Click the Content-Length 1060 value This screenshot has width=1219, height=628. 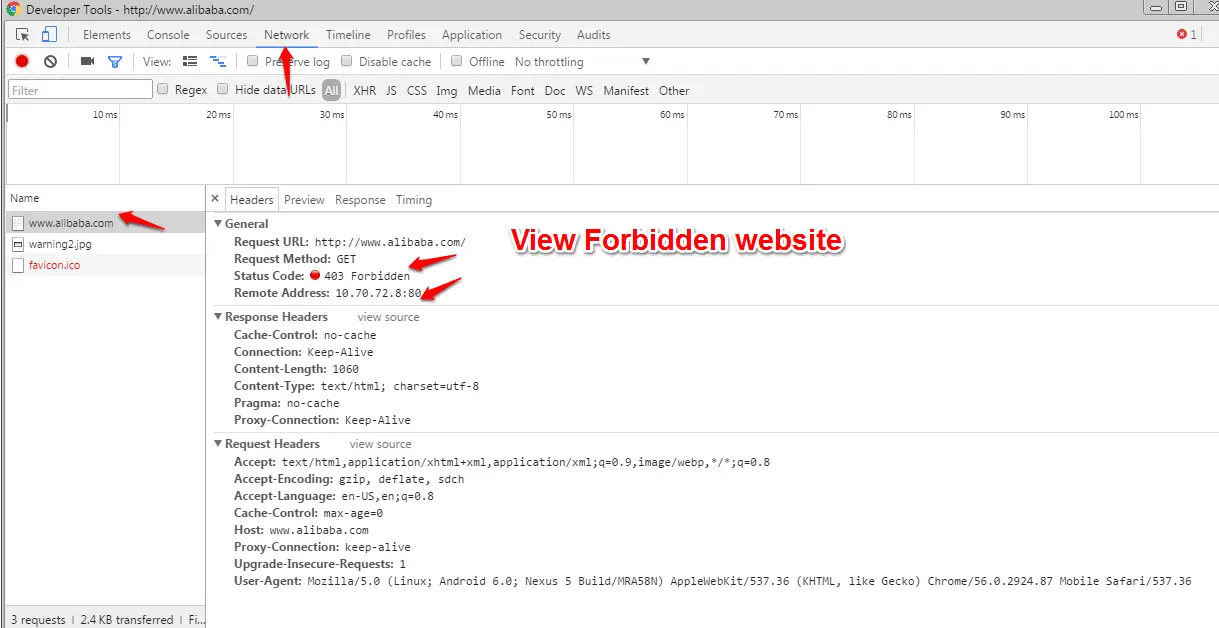pyautogui.click(x=346, y=369)
